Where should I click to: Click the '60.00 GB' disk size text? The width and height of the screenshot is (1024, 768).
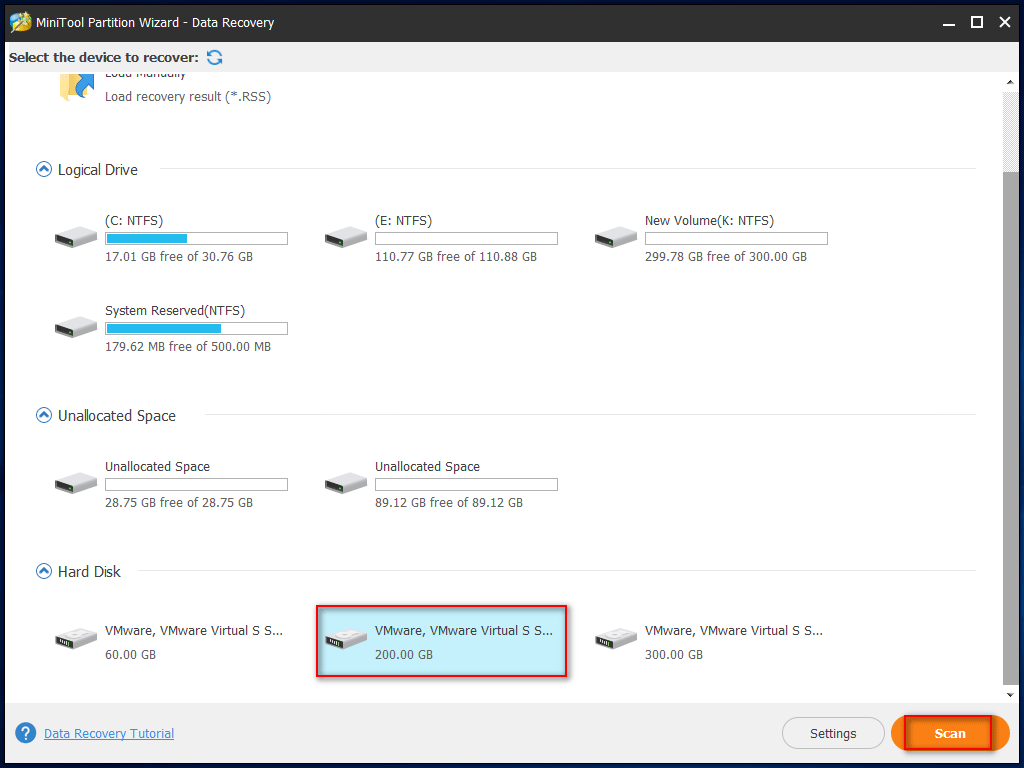pyautogui.click(x=131, y=655)
